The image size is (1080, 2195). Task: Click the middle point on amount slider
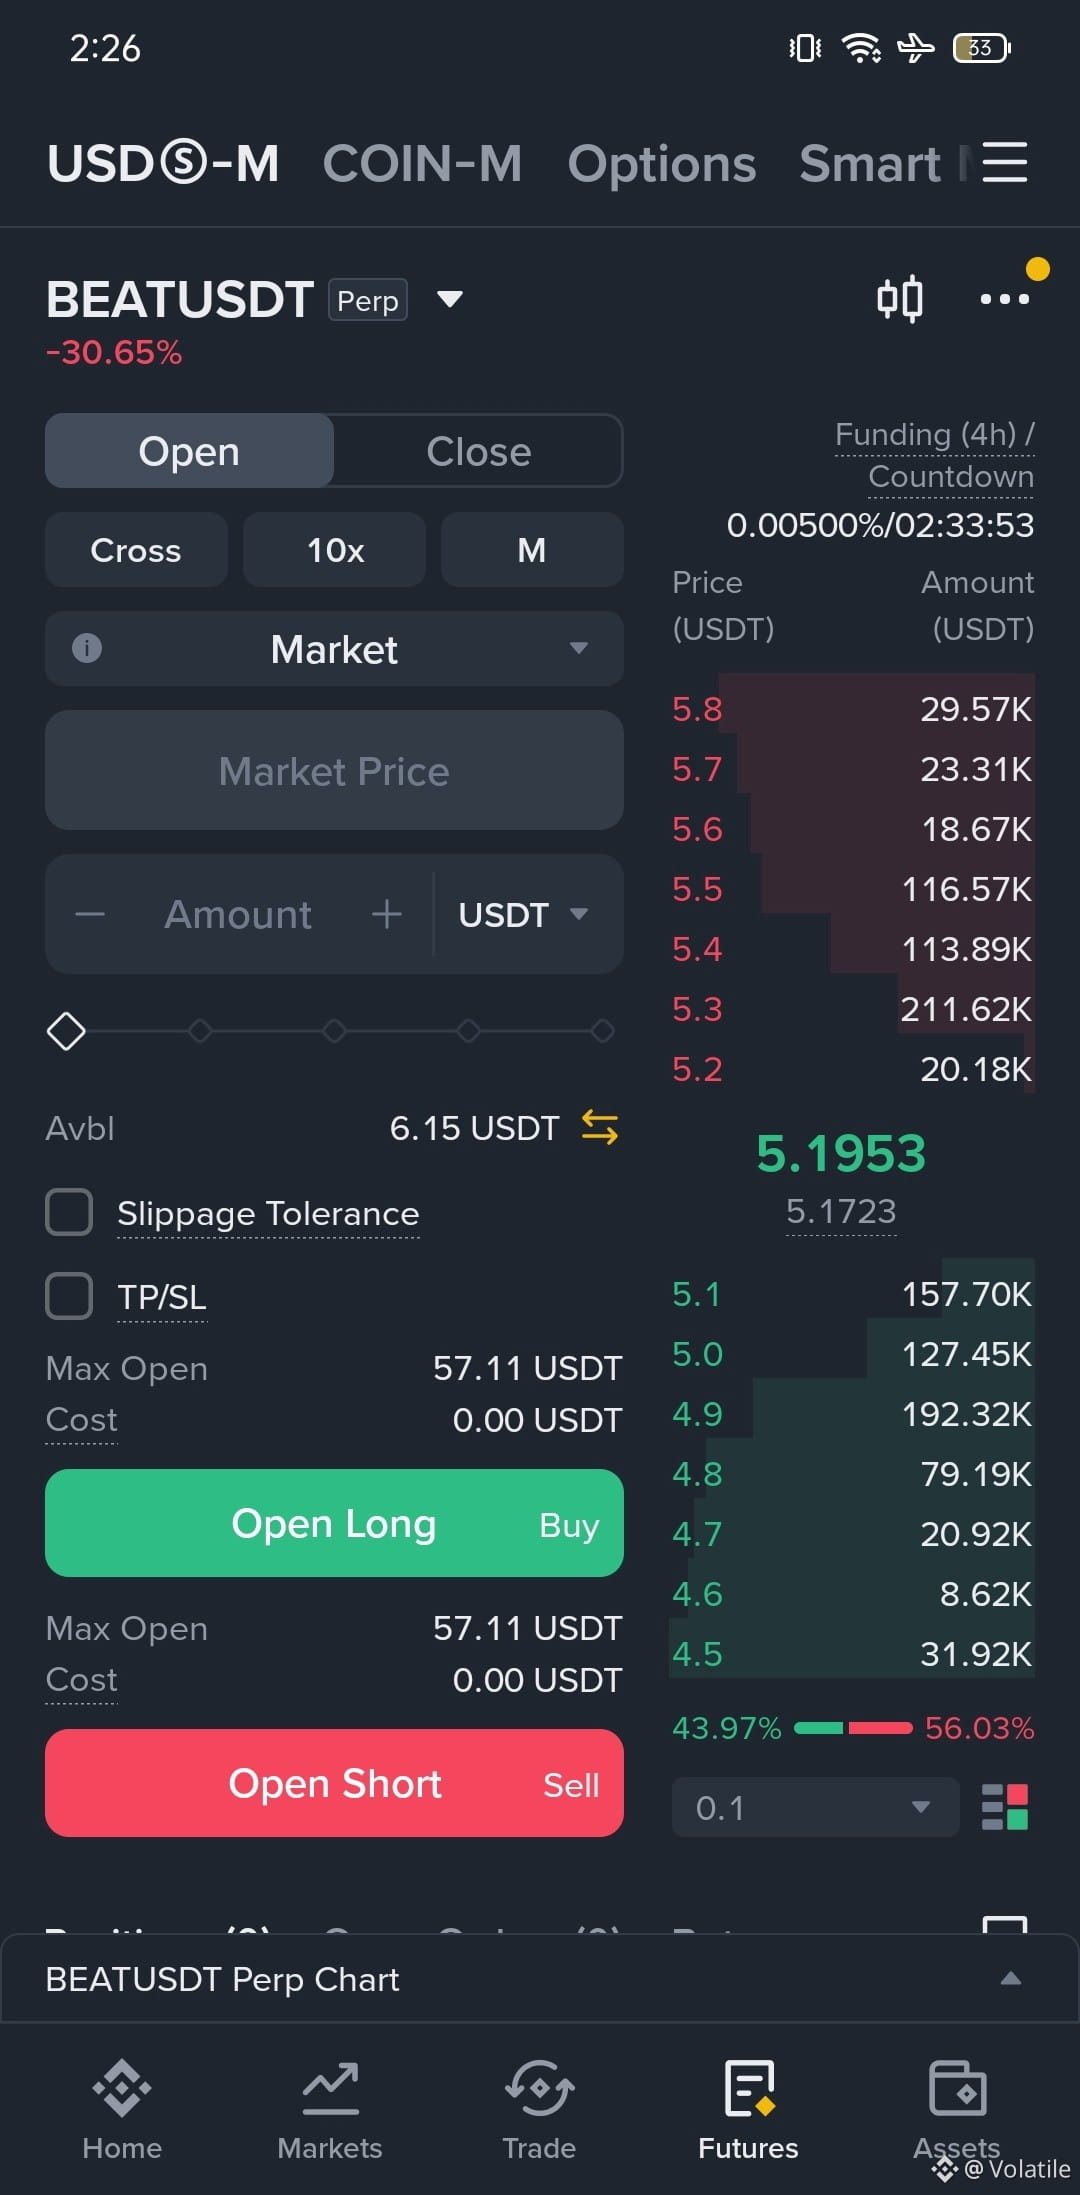click(334, 1030)
